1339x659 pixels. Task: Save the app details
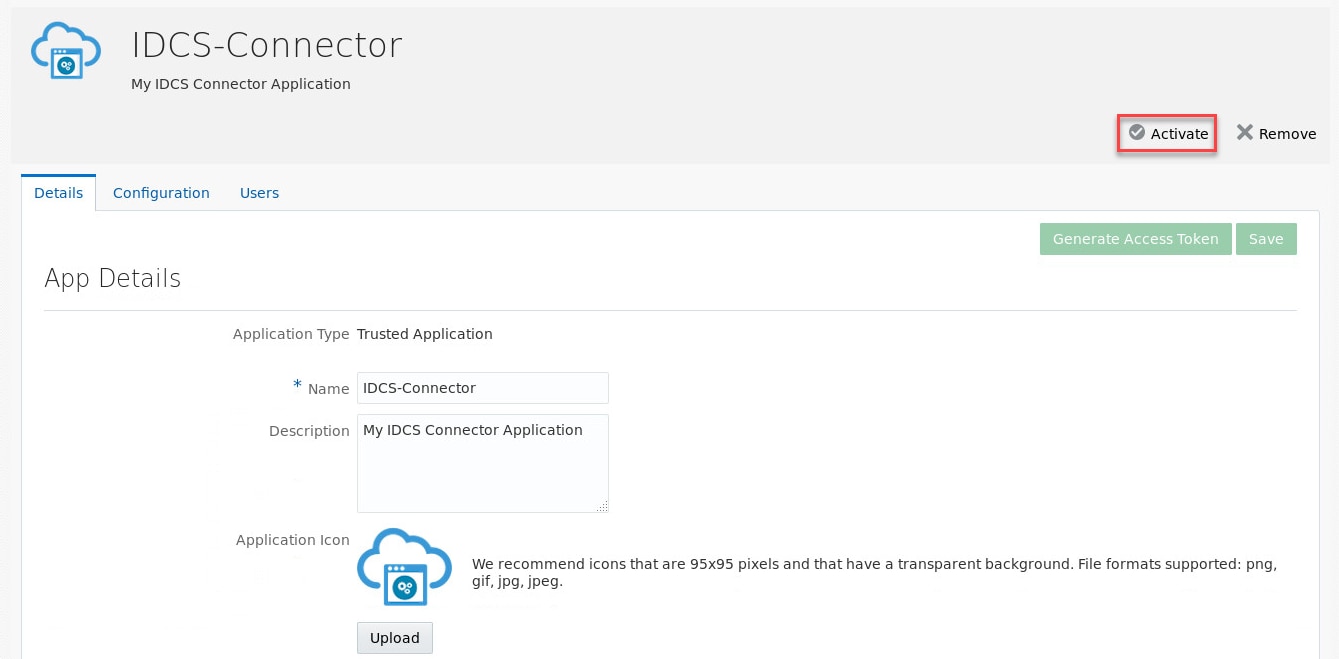[1265, 239]
